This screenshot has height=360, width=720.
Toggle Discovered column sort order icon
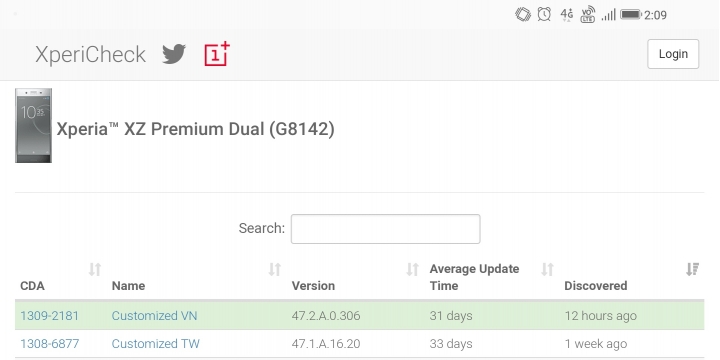[x=692, y=269]
